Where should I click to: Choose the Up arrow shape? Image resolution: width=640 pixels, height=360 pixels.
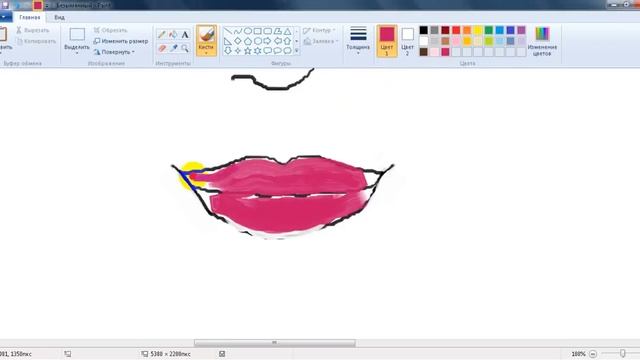287,41
